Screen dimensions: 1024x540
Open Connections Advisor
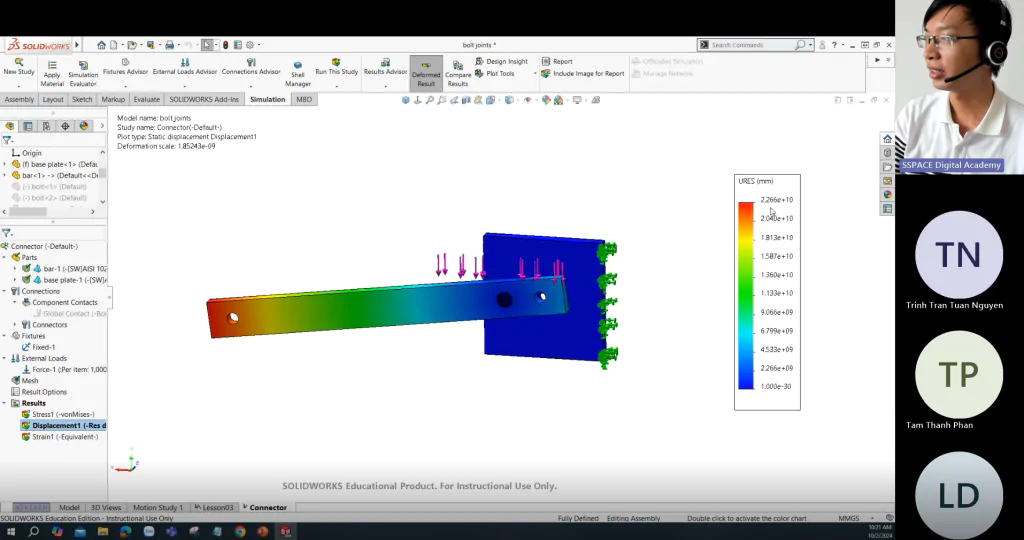pos(251,67)
